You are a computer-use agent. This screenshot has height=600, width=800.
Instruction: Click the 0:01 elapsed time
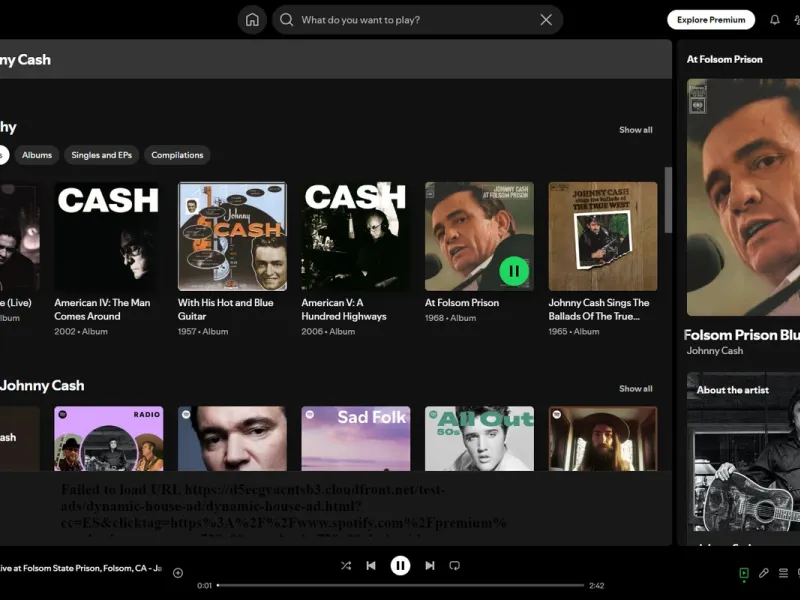click(x=205, y=586)
